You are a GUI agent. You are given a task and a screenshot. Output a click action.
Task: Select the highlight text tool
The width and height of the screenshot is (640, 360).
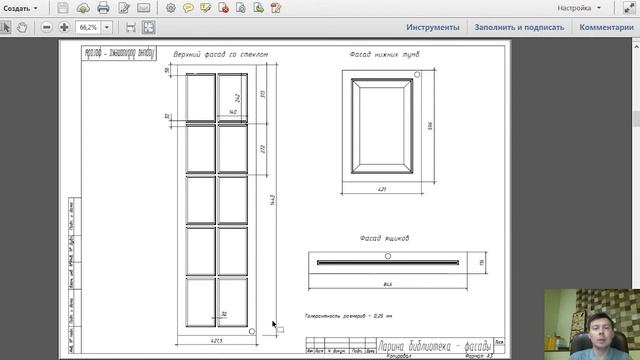205,8
